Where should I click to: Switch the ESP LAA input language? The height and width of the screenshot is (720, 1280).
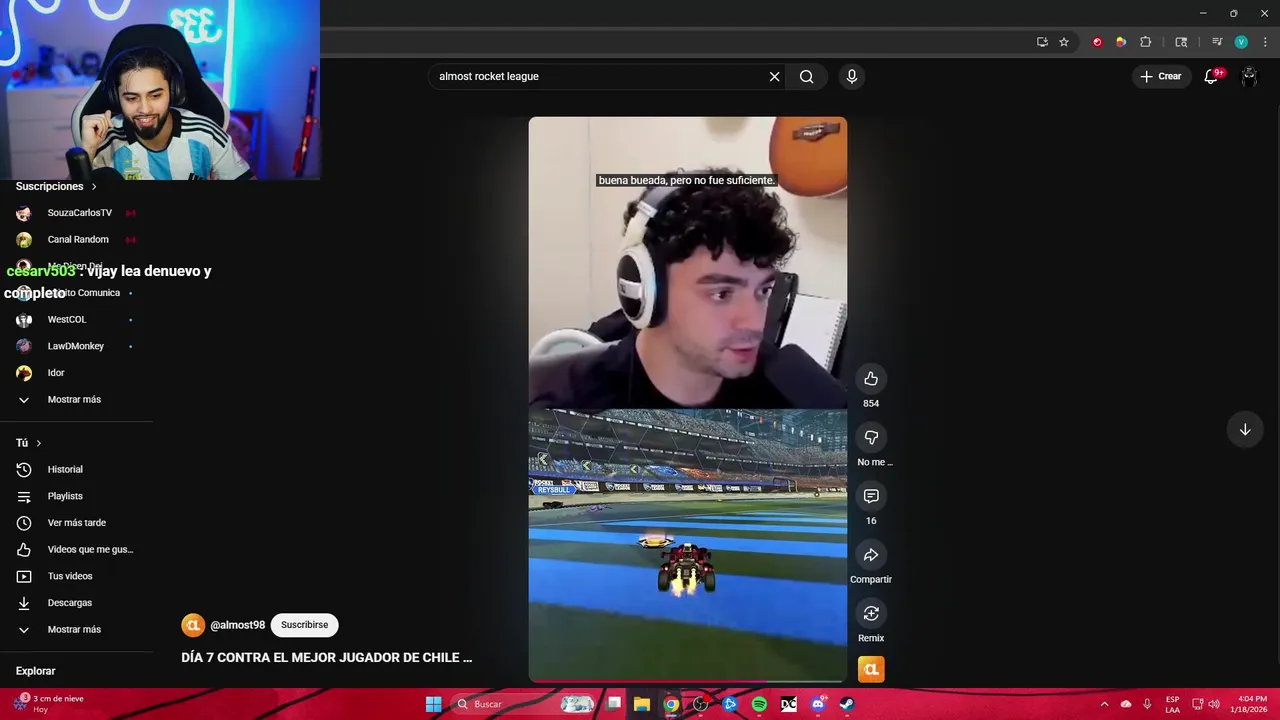[x=1173, y=704]
